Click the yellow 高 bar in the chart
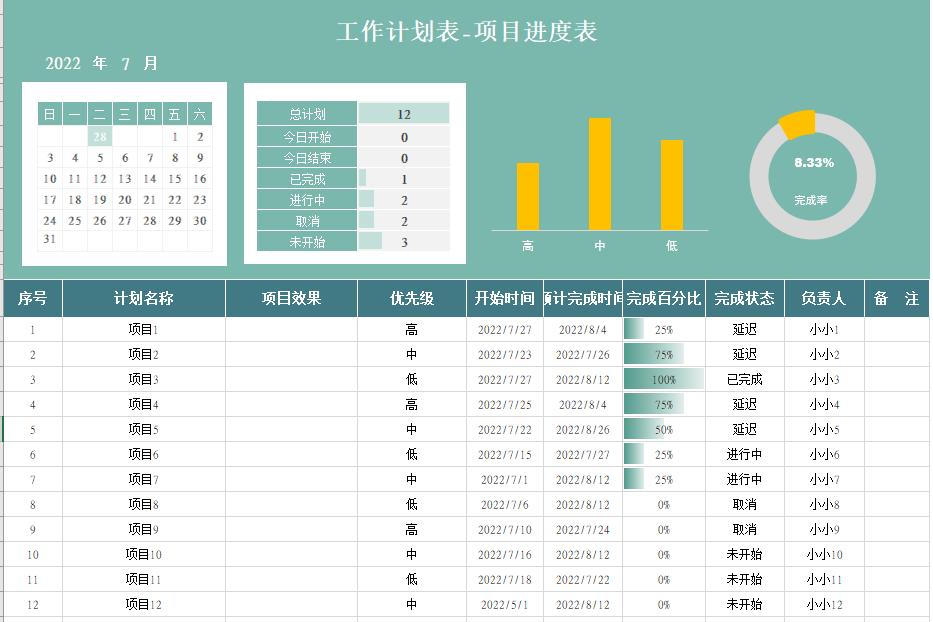The width and height of the screenshot is (933, 622). coord(525,195)
